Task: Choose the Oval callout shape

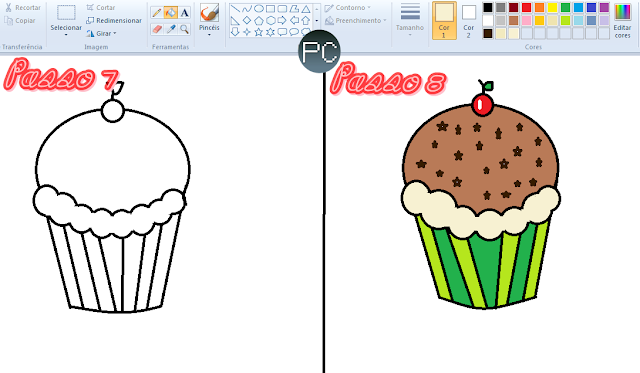Action: click(294, 32)
